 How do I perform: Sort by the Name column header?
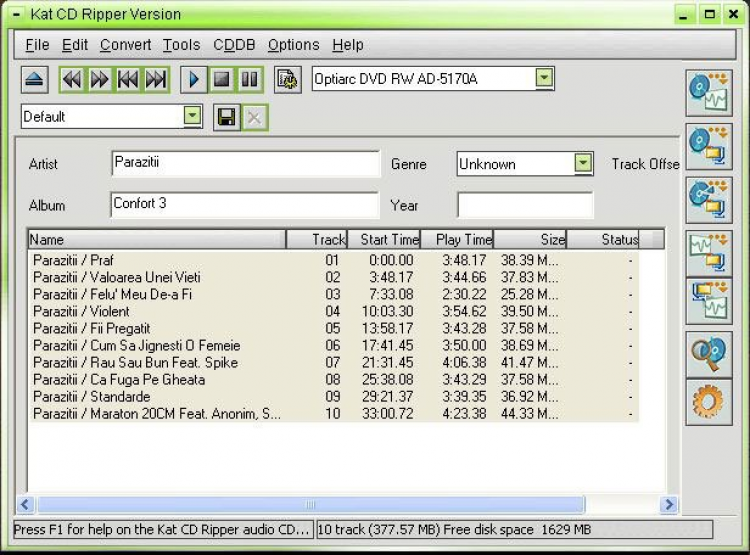coord(157,239)
